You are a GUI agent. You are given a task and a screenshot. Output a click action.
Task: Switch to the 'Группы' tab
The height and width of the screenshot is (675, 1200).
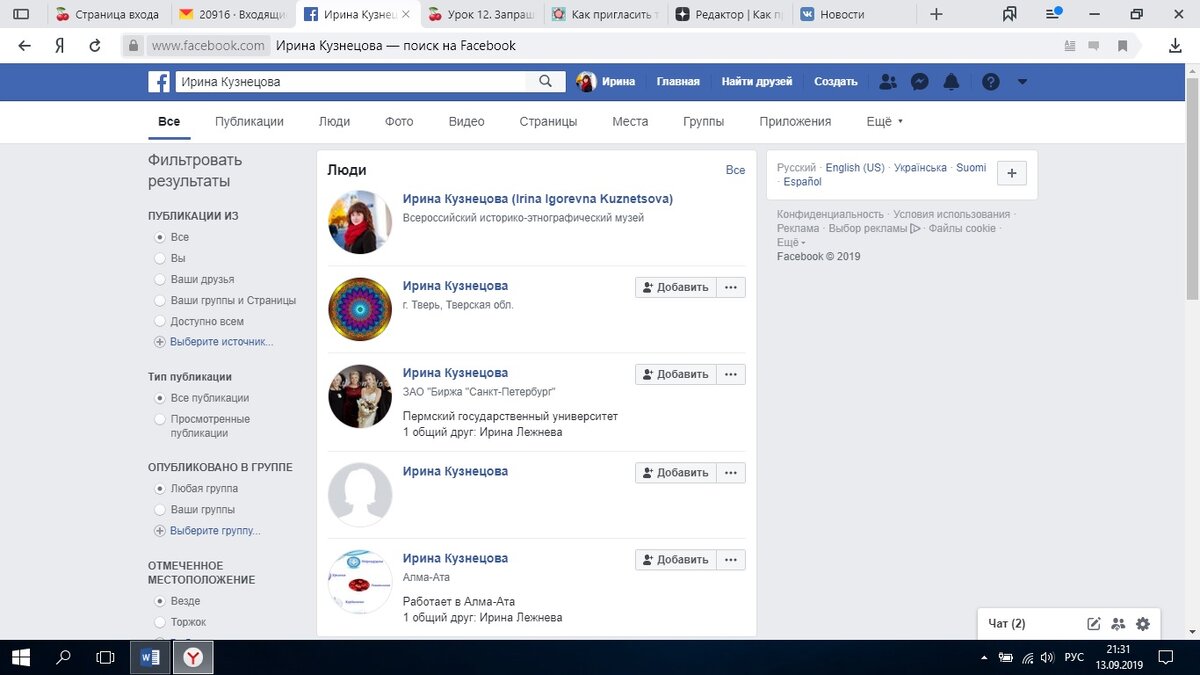pos(704,121)
